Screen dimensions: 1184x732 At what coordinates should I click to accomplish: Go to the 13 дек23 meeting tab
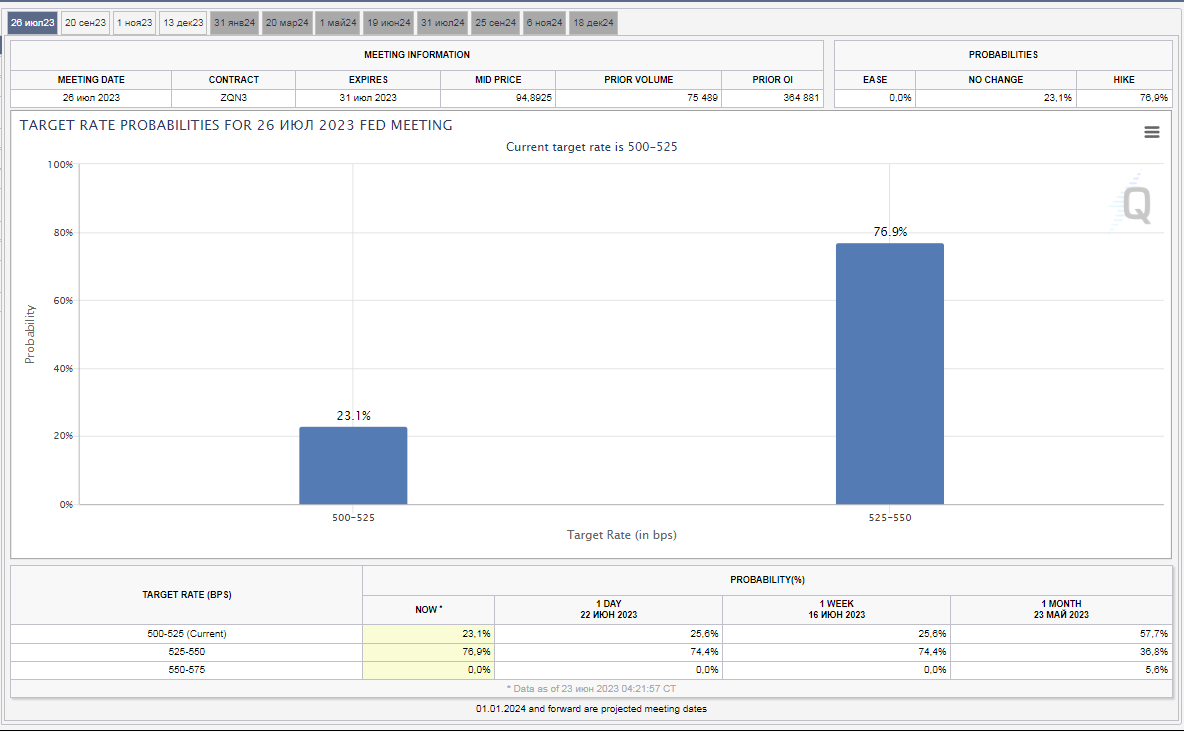click(x=183, y=22)
